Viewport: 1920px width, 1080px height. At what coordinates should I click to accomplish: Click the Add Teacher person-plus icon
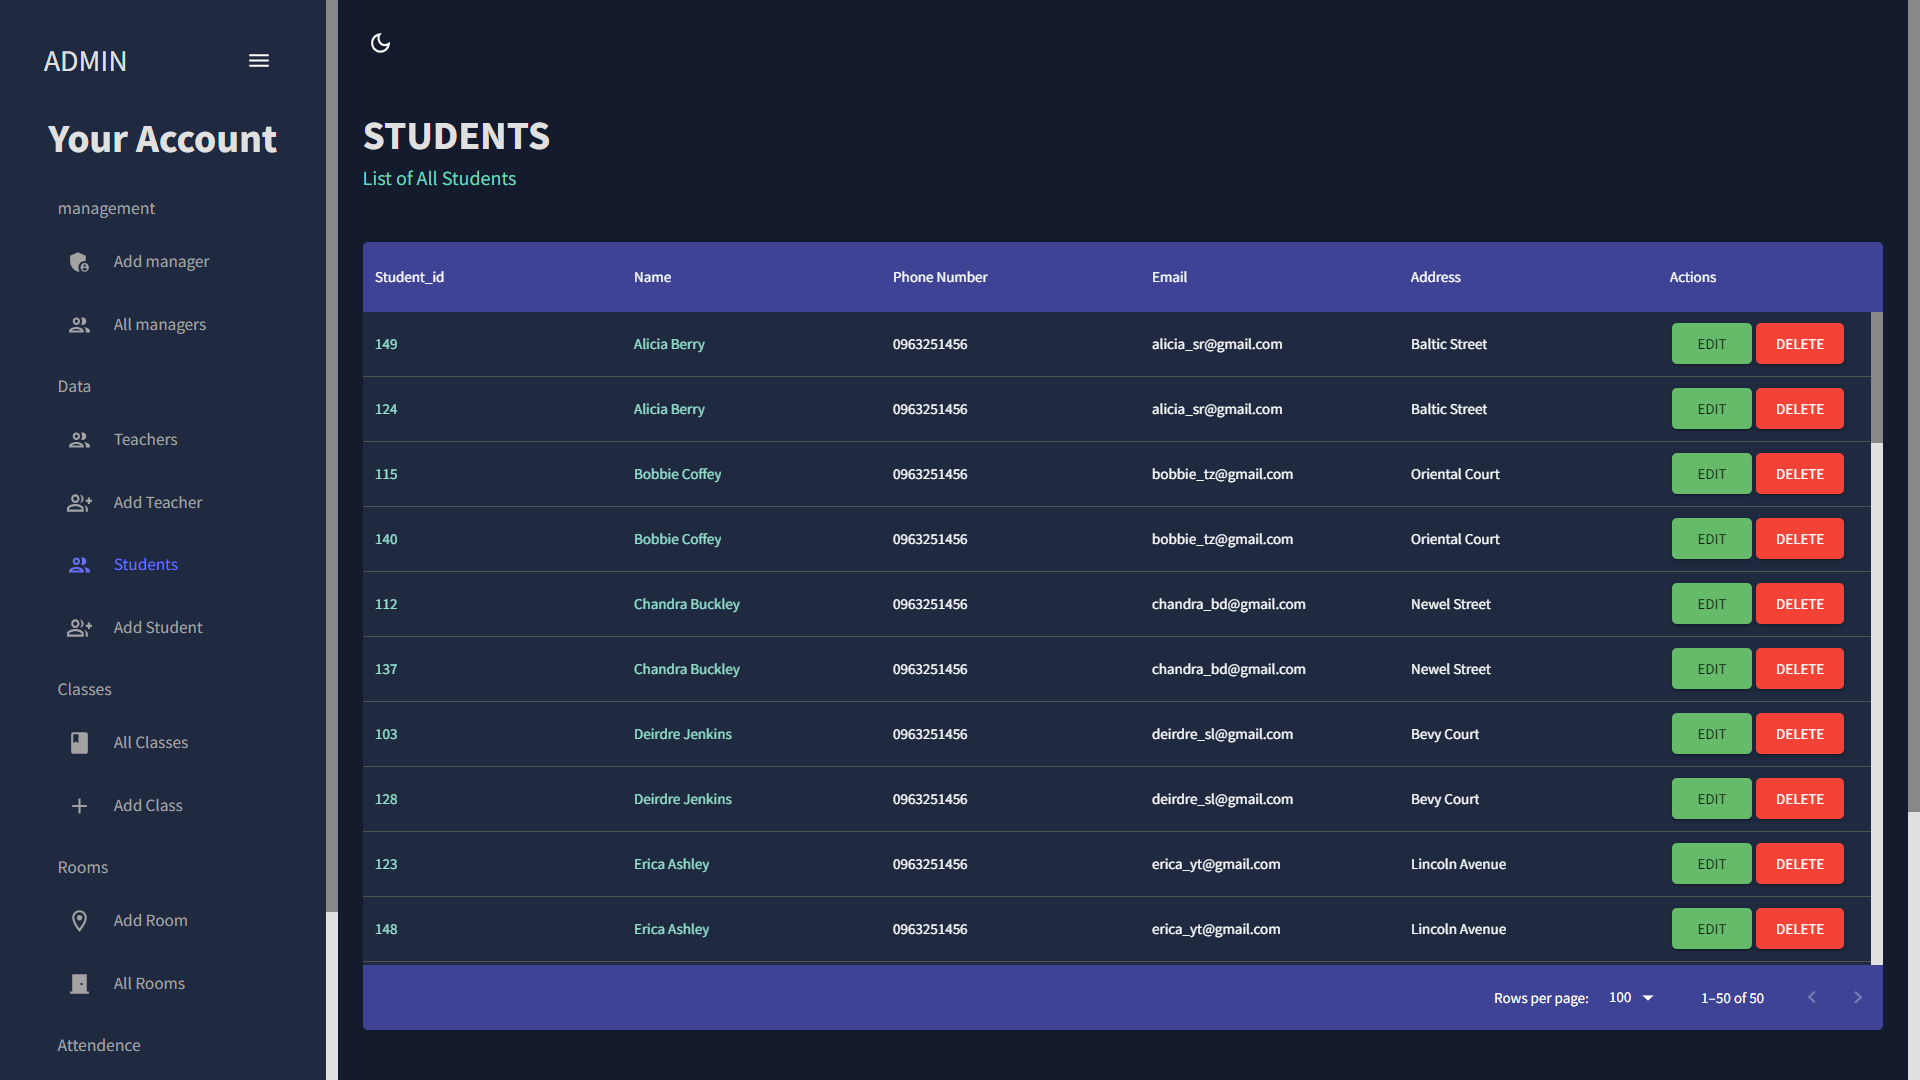(79, 503)
